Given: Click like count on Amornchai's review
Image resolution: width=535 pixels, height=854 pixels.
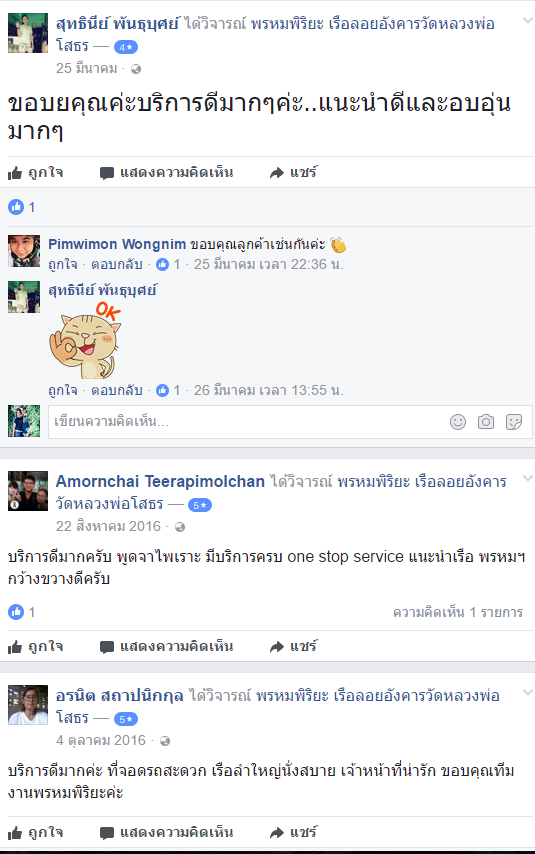Looking at the screenshot, I should [x=22, y=612].
